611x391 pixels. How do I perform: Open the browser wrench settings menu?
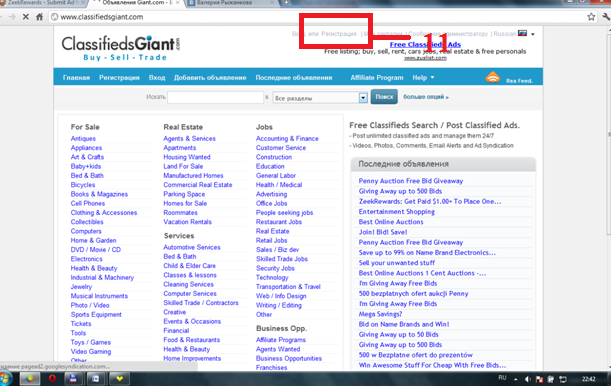pos(606,17)
